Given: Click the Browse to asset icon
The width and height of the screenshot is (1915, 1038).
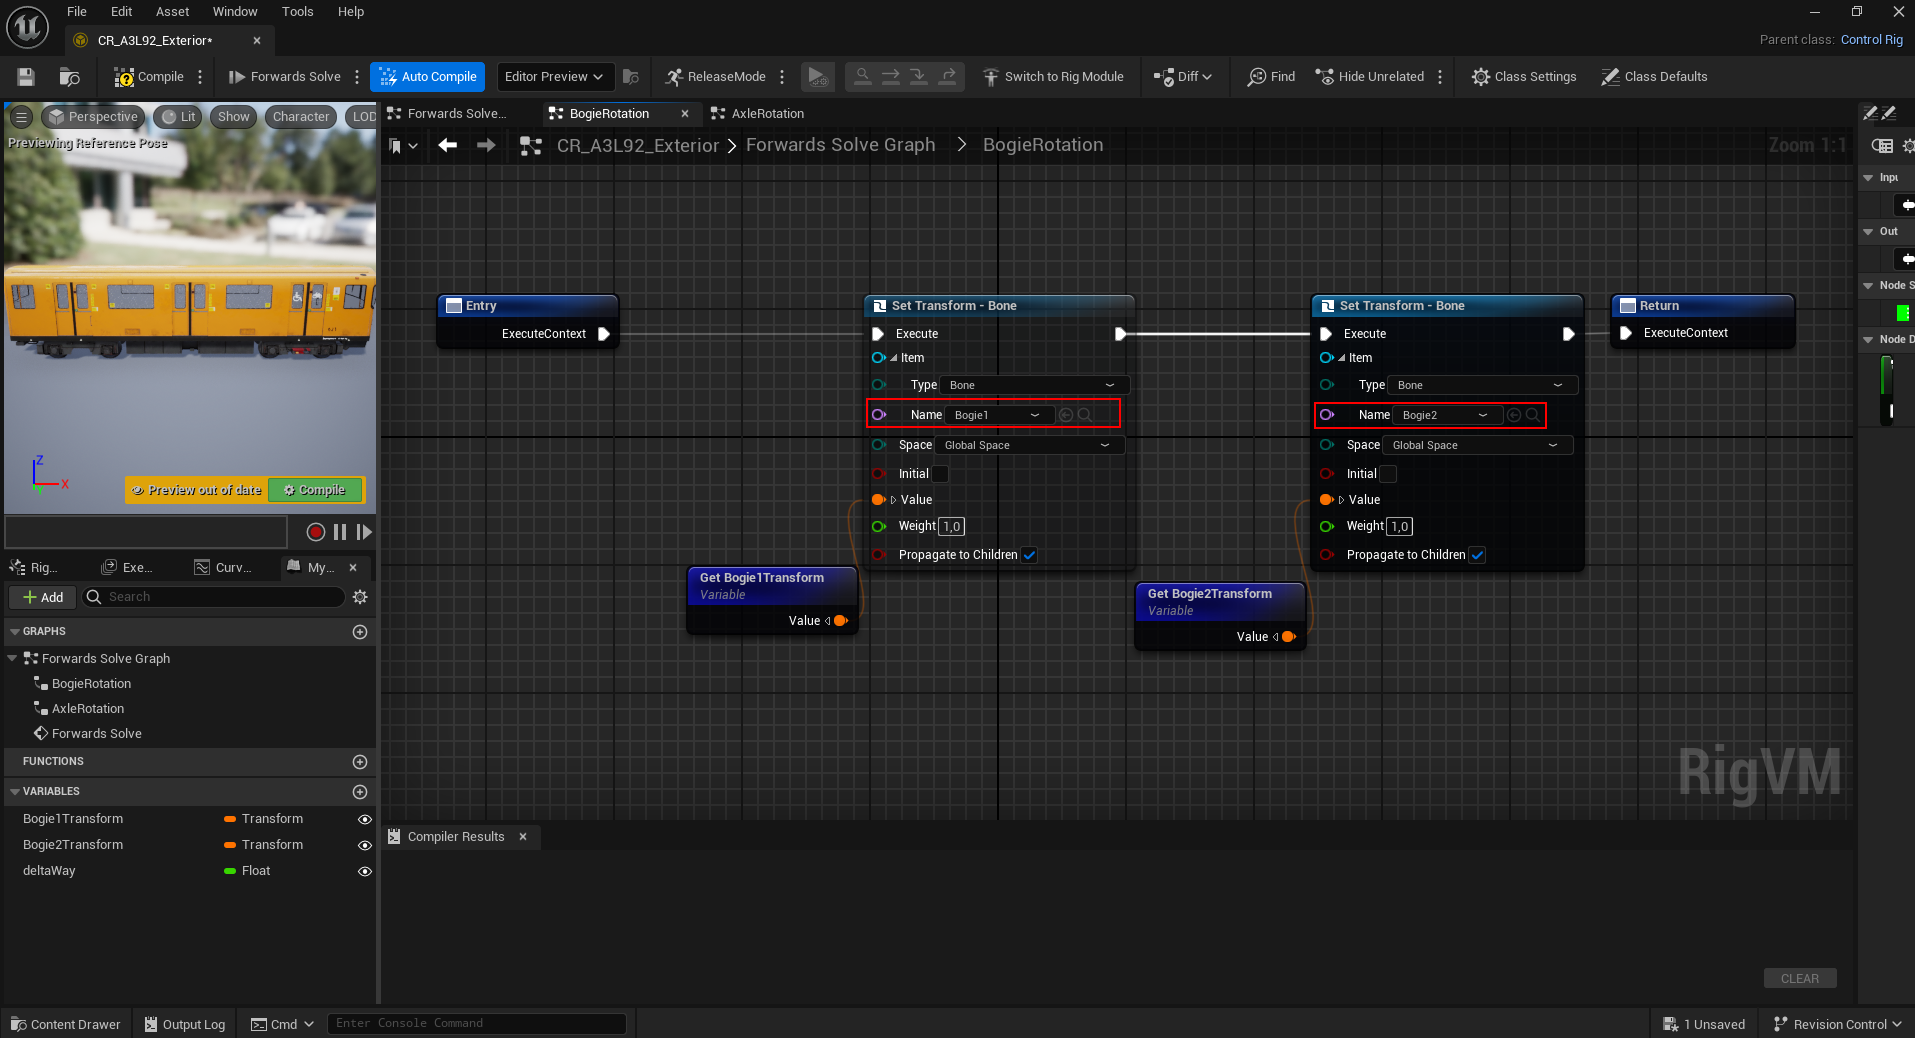Looking at the screenshot, I should pos(69,77).
